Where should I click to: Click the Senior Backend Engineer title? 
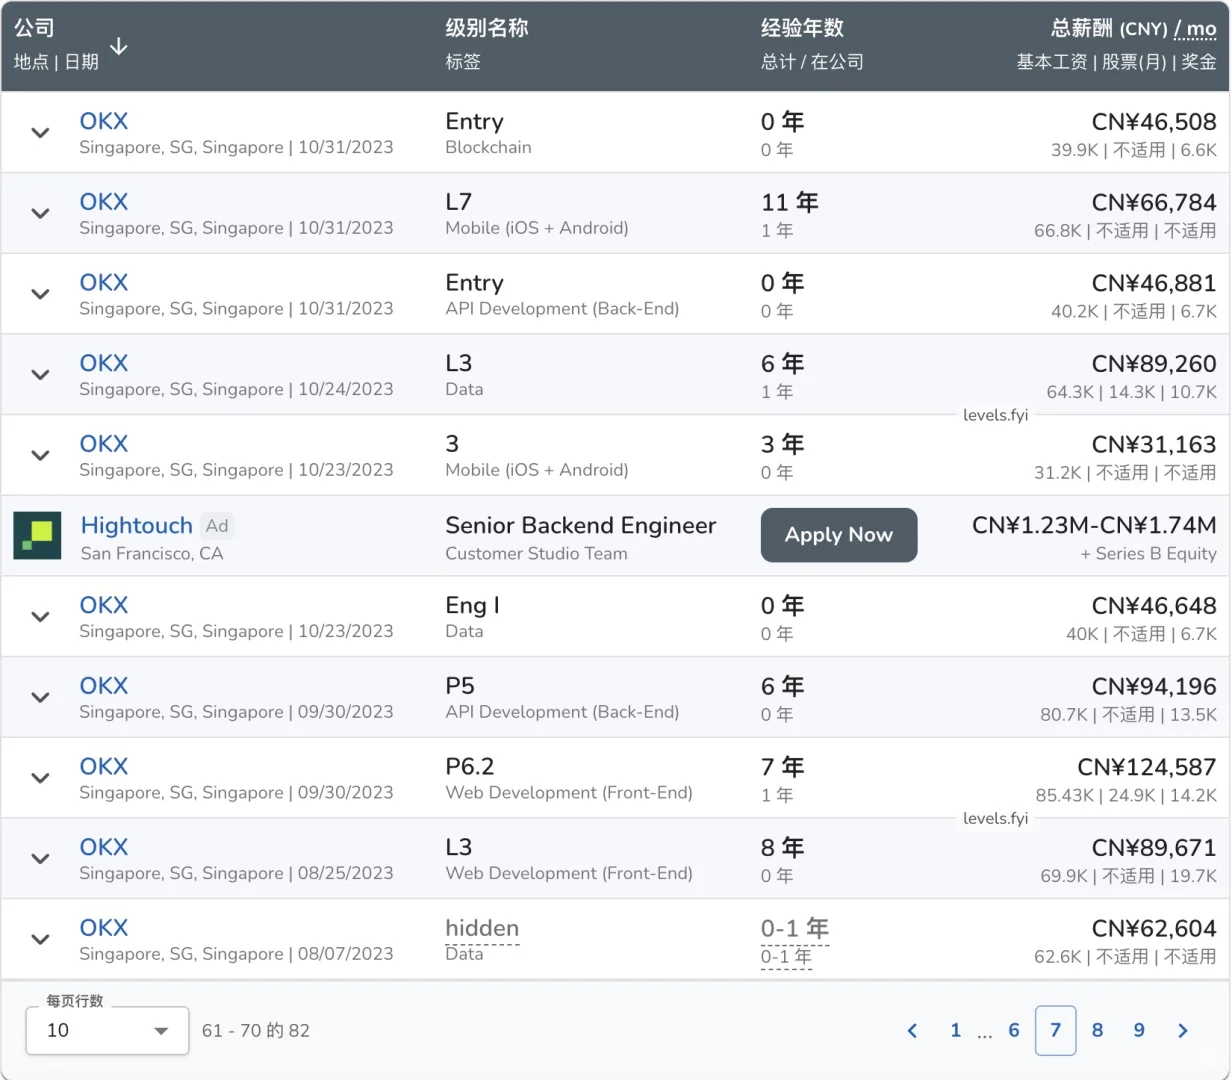[x=581, y=525]
